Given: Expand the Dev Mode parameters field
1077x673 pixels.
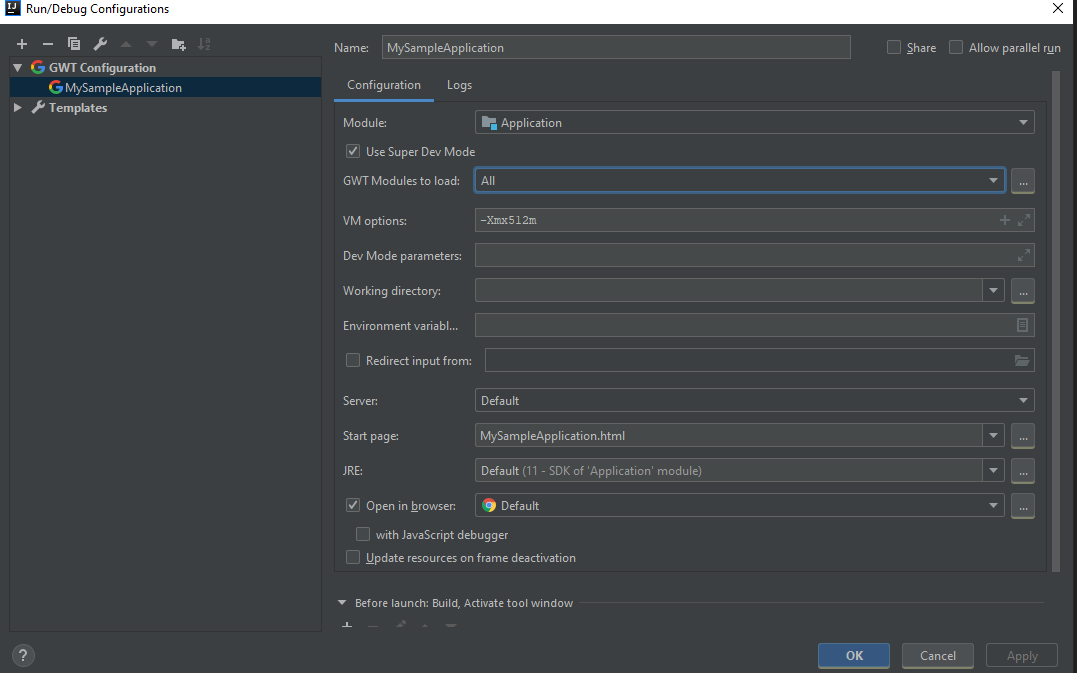Looking at the screenshot, I should point(1023,255).
